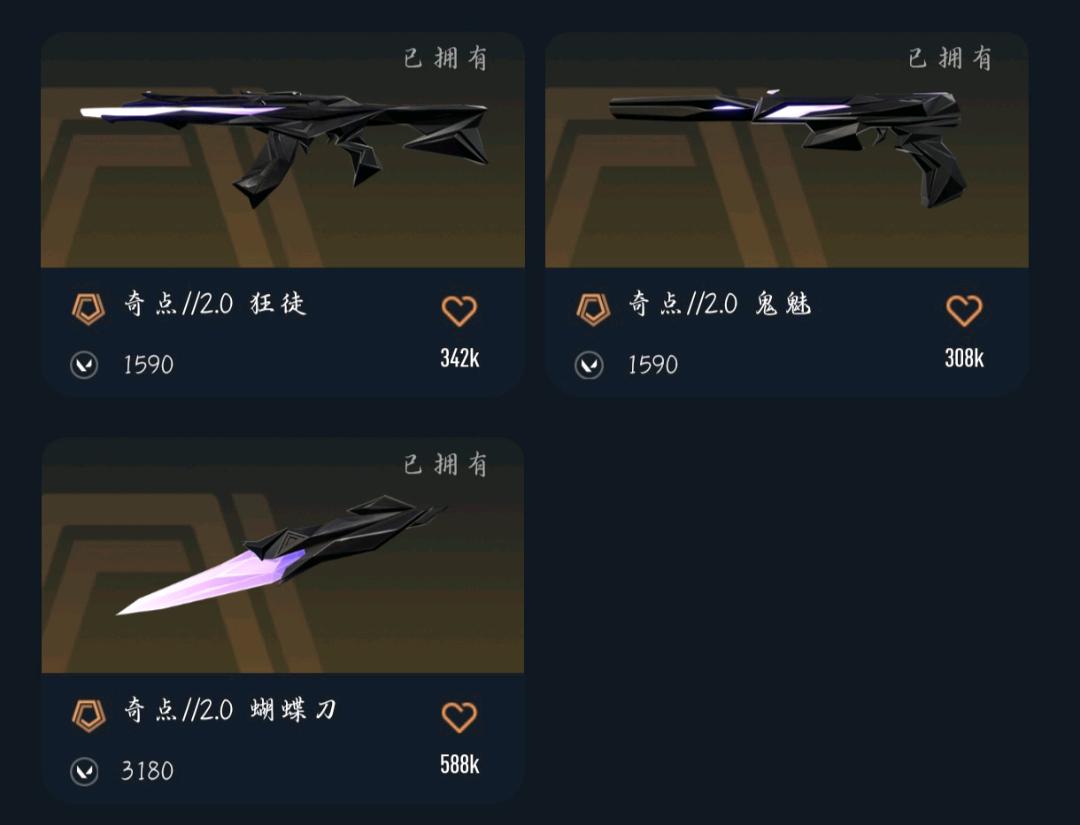The width and height of the screenshot is (1080, 825).
Task: Click the 588k like count
Action: (459, 764)
